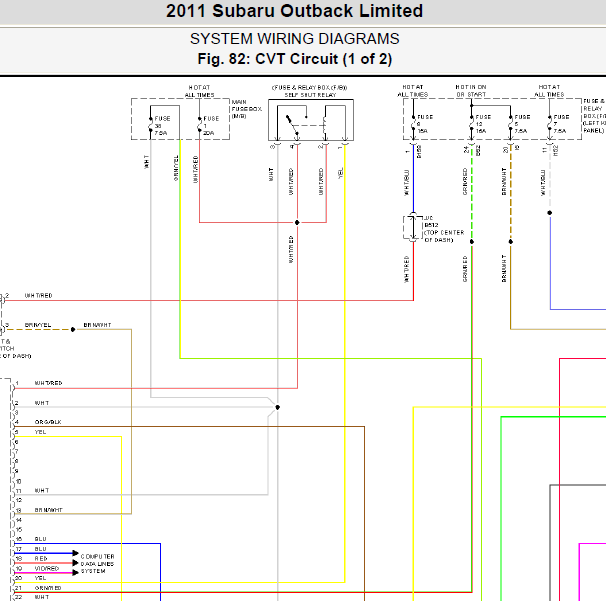Click the 'BLU' label at pin 17
This screenshot has height=601, width=606.
(x=41, y=549)
